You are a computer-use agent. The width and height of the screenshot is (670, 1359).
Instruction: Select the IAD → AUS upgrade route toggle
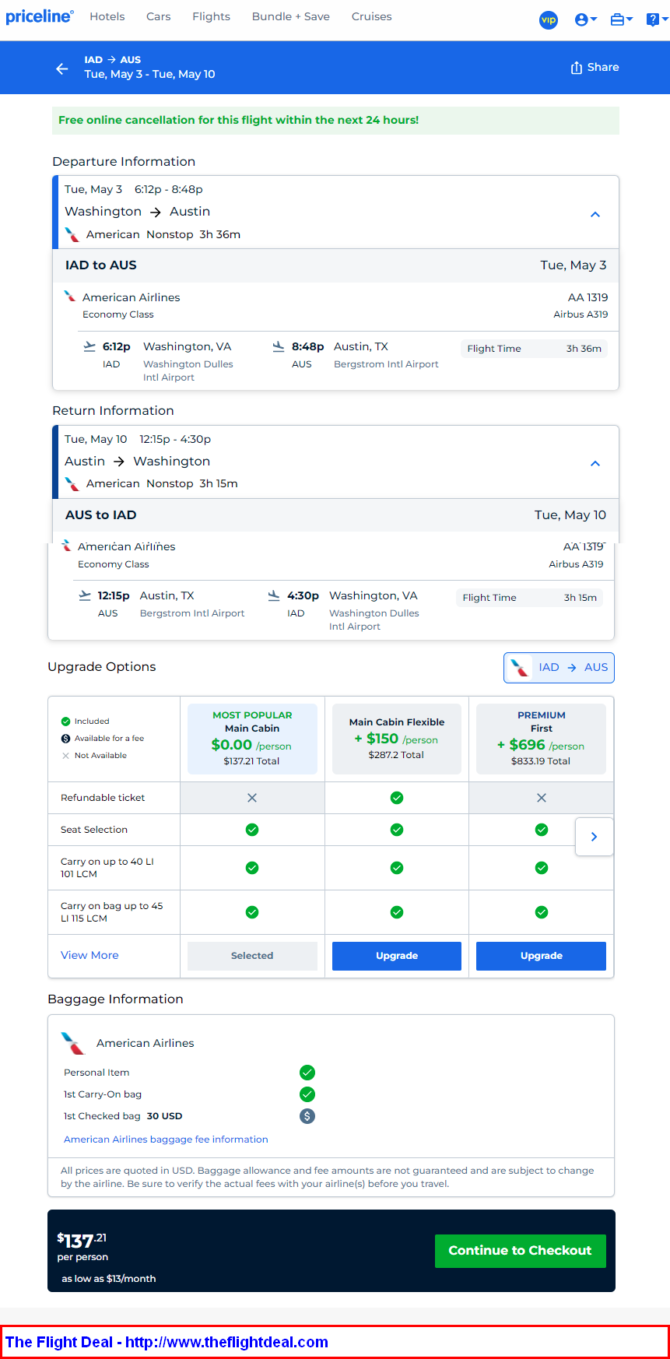click(559, 668)
